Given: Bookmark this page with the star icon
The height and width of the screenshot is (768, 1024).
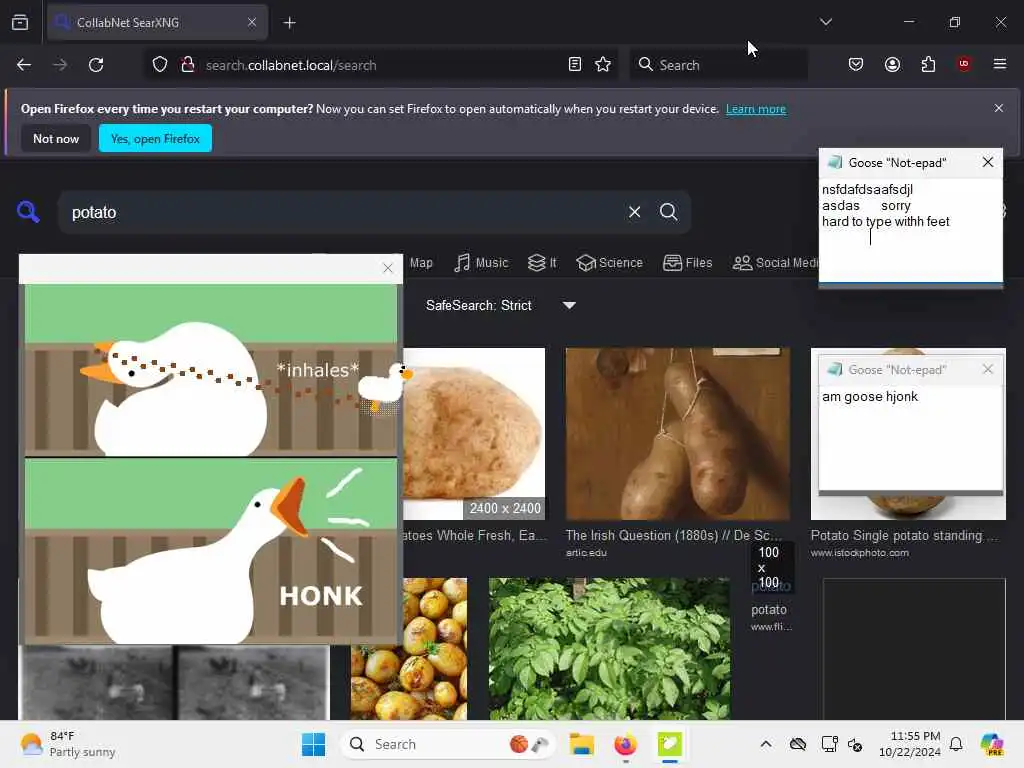Looking at the screenshot, I should [603, 65].
